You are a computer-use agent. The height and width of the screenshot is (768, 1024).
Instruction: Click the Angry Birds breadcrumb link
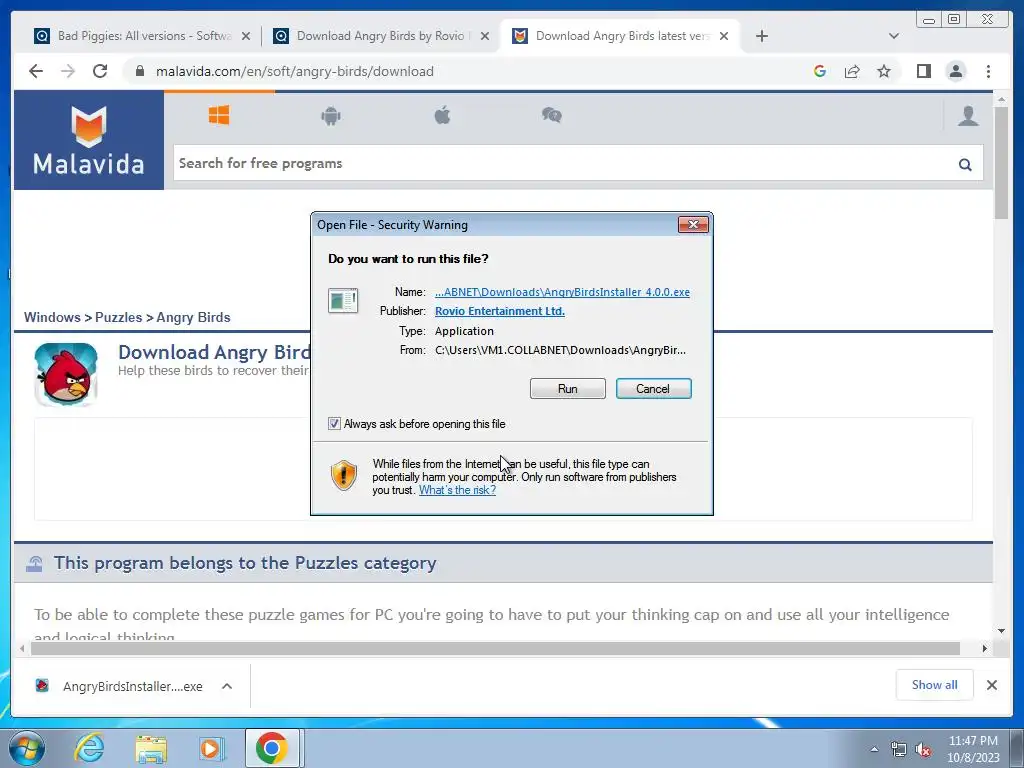point(193,317)
